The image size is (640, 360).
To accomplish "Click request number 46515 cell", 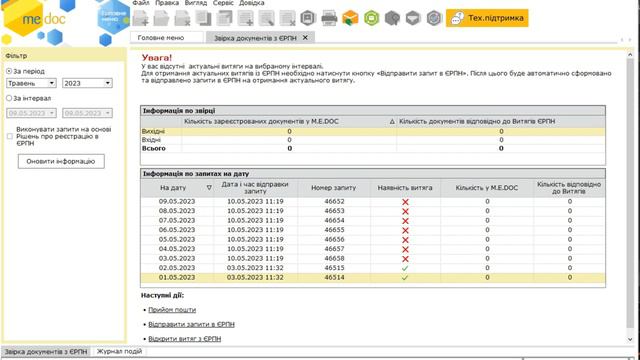I will pos(334,268).
